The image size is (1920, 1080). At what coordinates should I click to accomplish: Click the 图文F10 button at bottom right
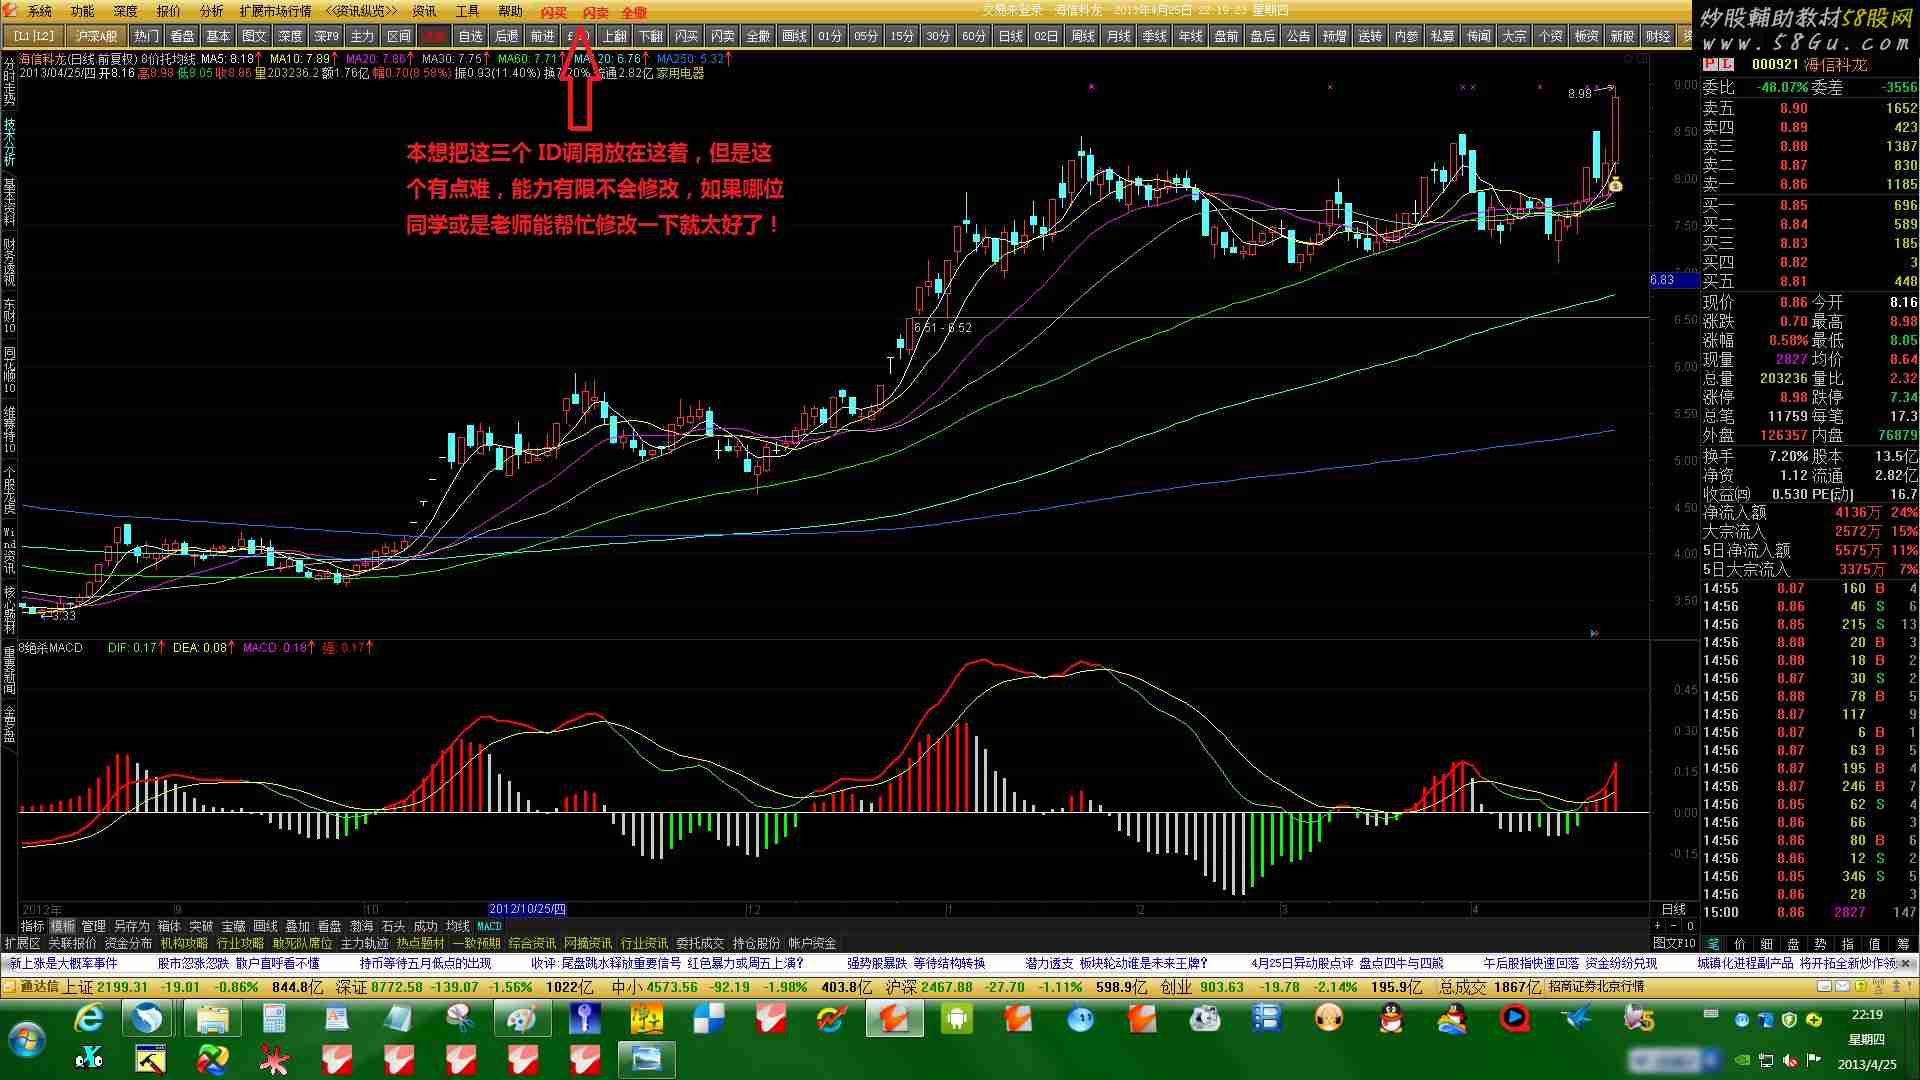pos(1674,943)
